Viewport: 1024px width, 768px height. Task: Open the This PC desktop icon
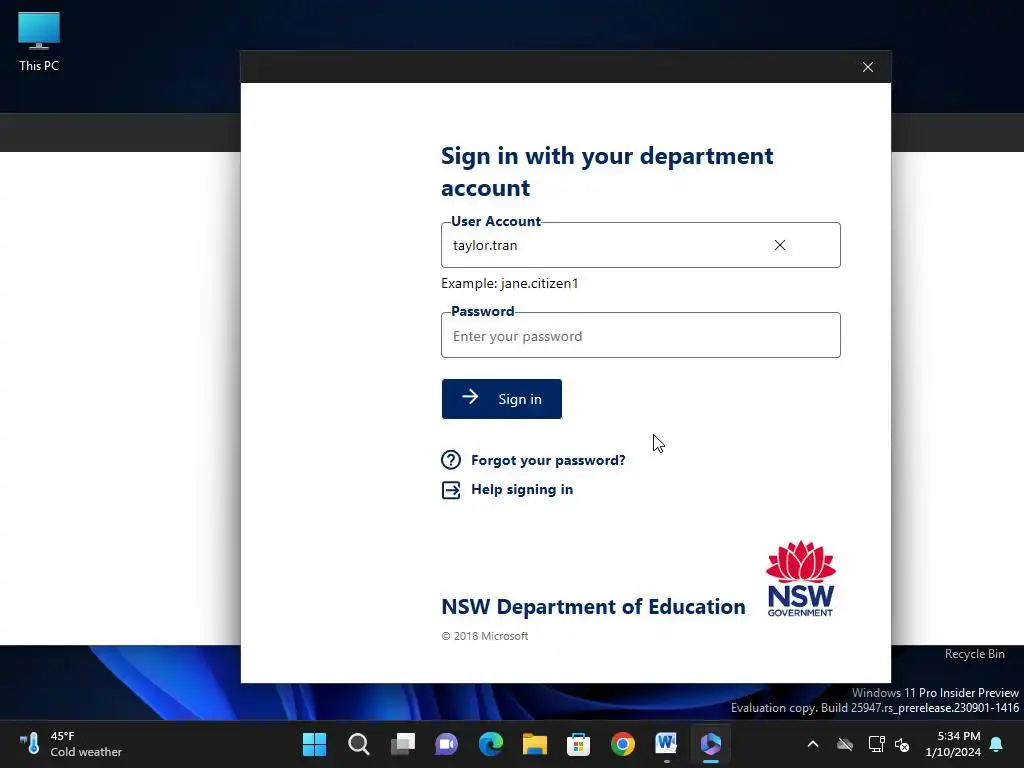(39, 41)
